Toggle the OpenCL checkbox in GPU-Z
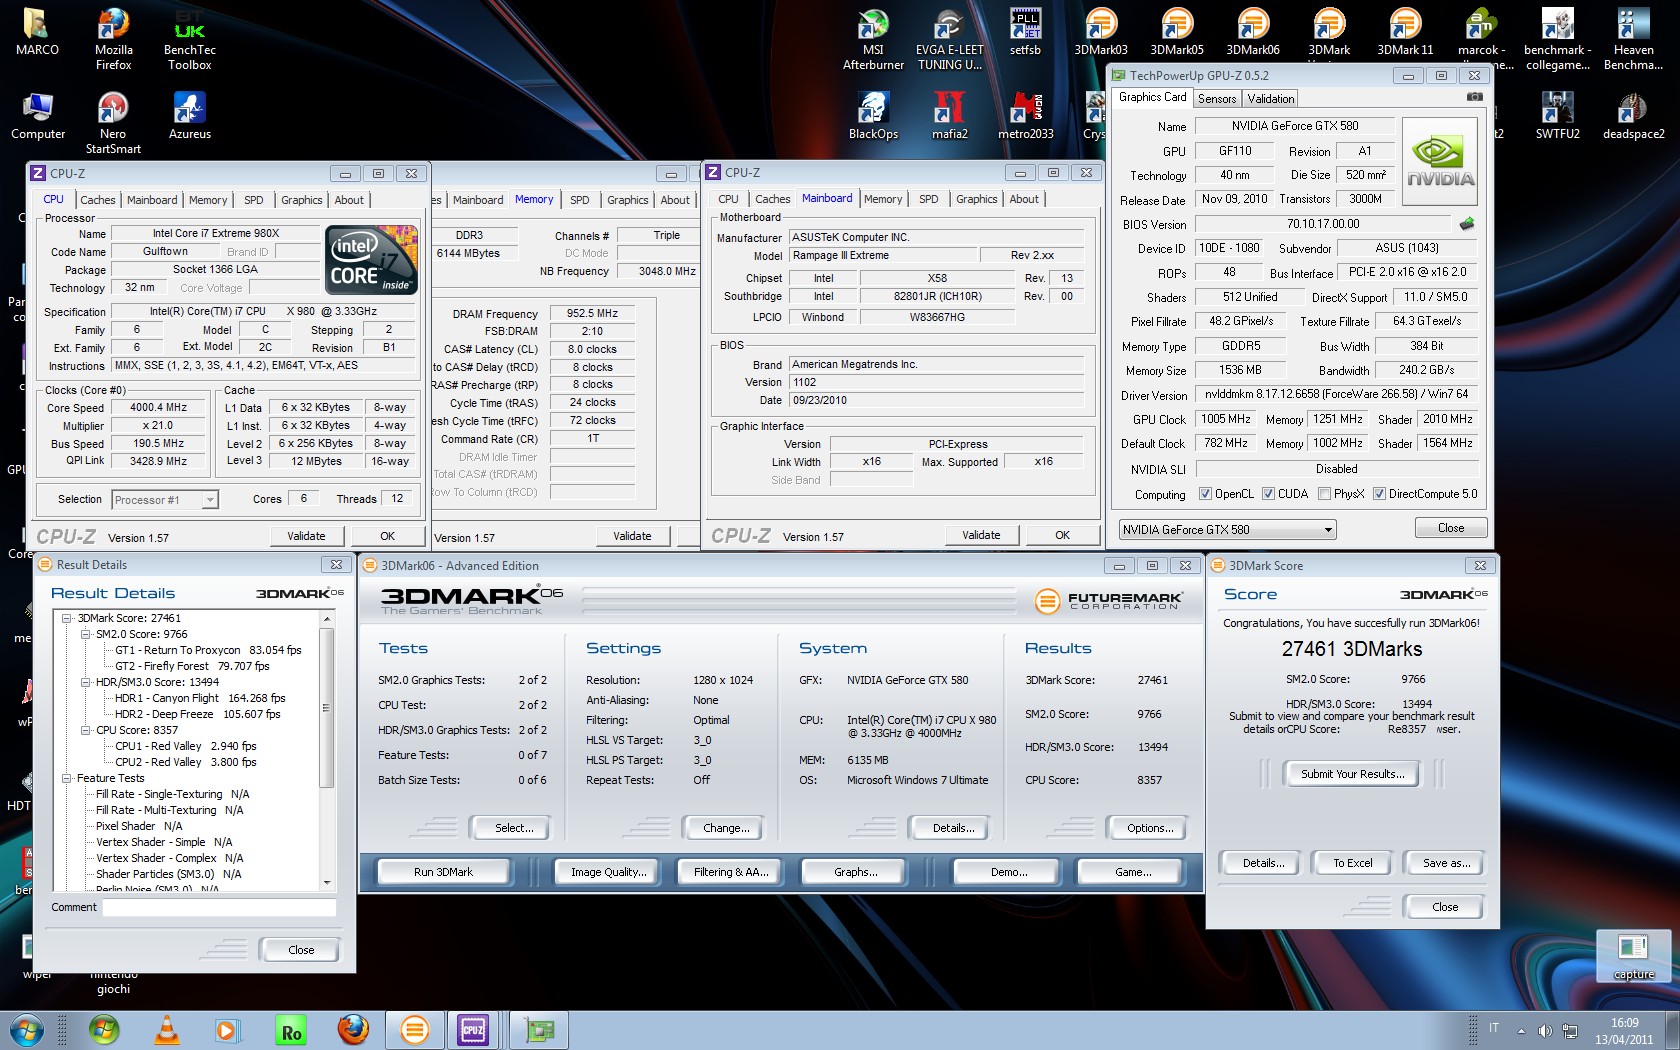The width and height of the screenshot is (1680, 1050). pyautogui.click(x=1206, y=494)
